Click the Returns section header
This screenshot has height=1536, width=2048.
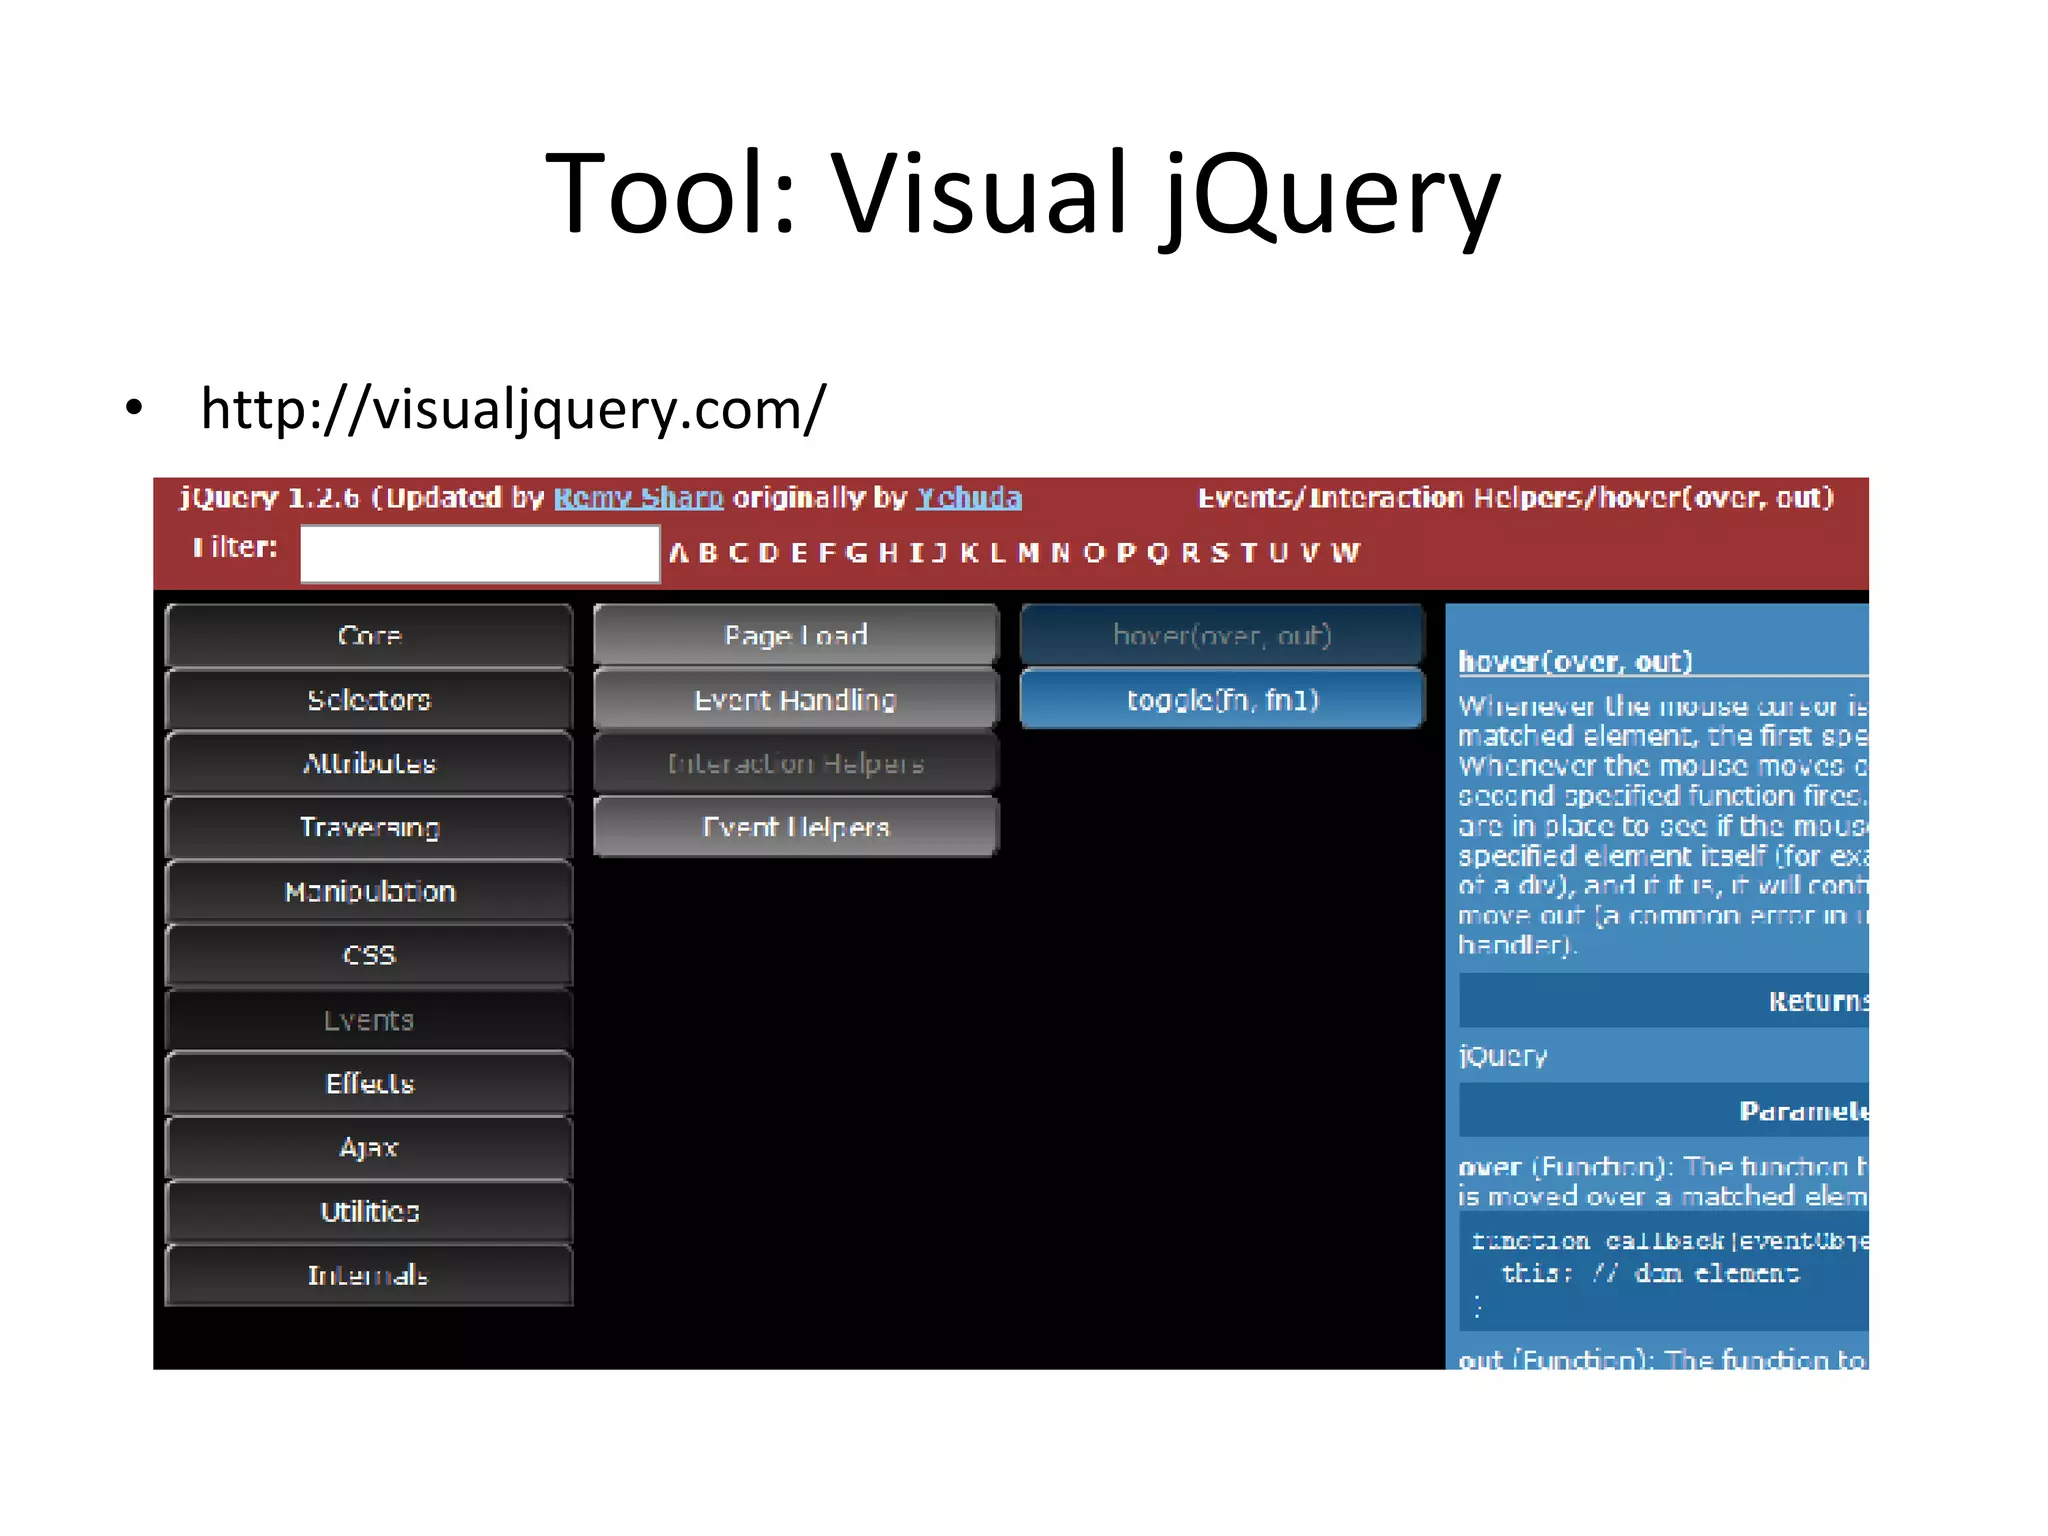[1664, 1001]
